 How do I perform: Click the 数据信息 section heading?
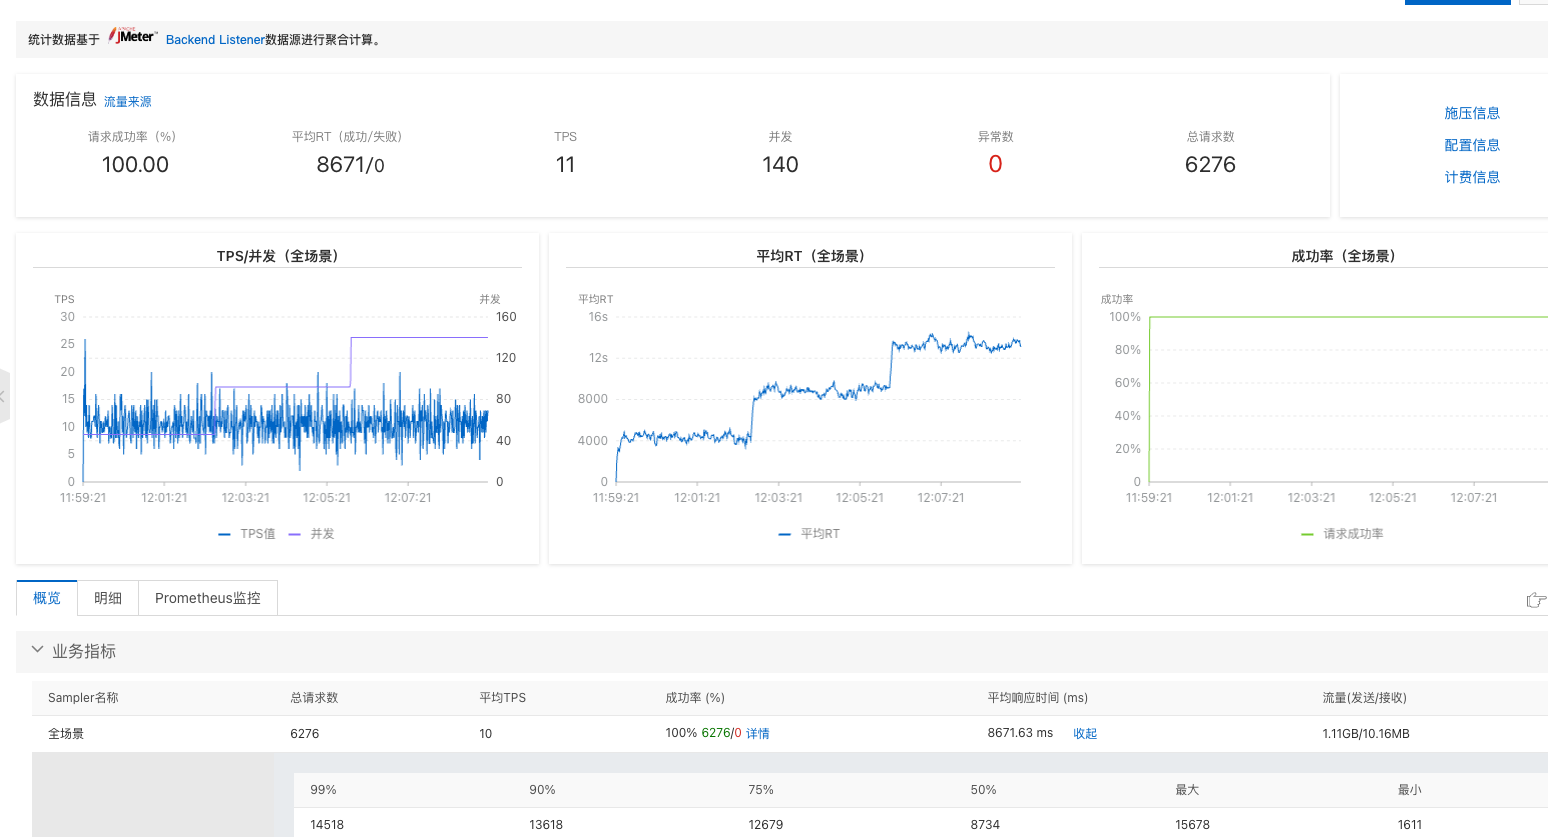(65, 99)
